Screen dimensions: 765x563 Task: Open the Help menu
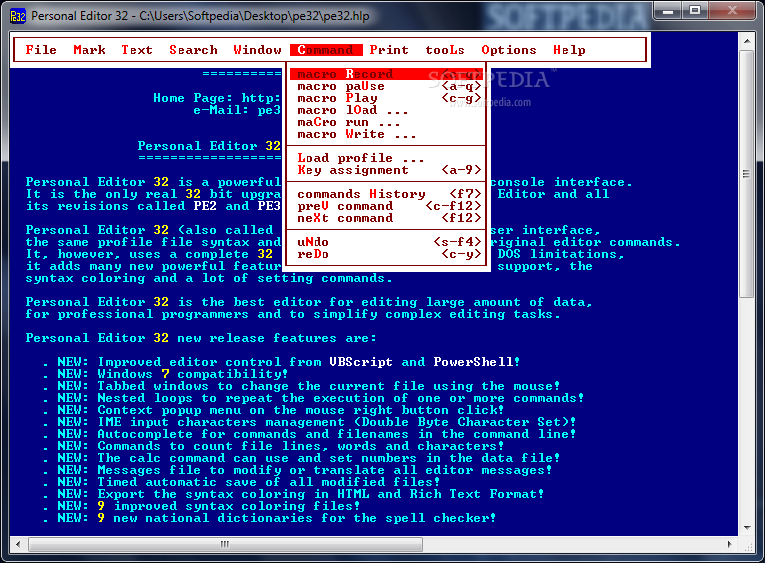point(569,50)
